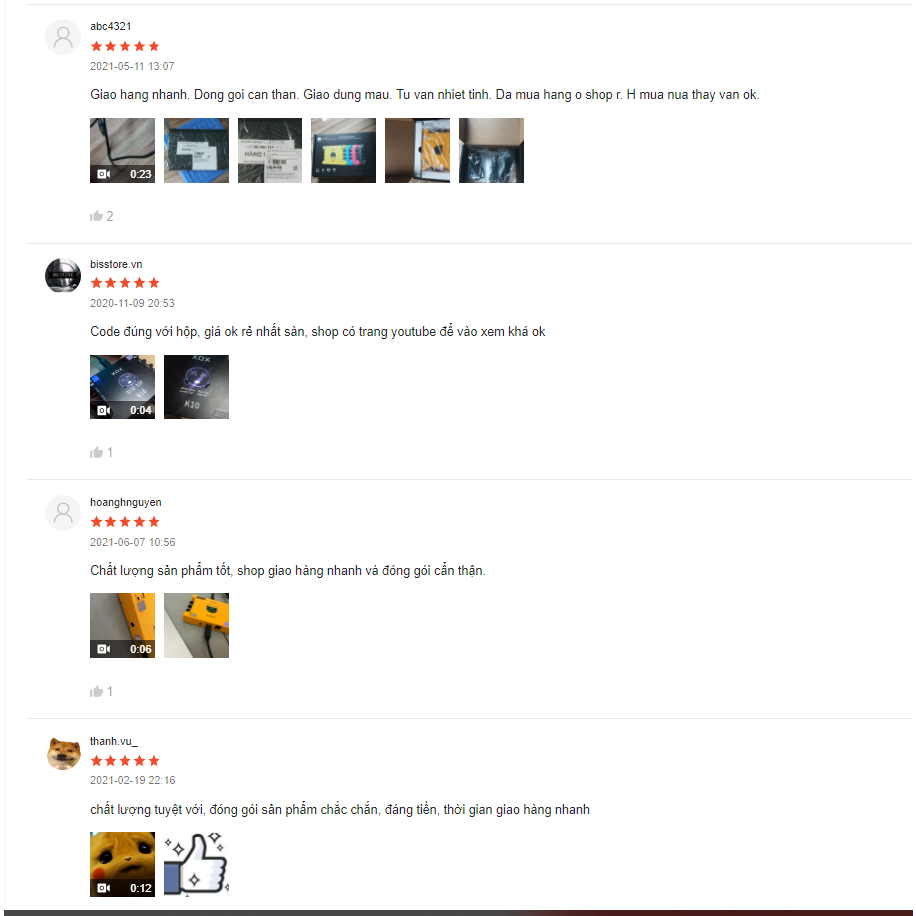The image size is (916, 916).
Task: Open abc4321's default avatar icon
Action: (63, 37)
